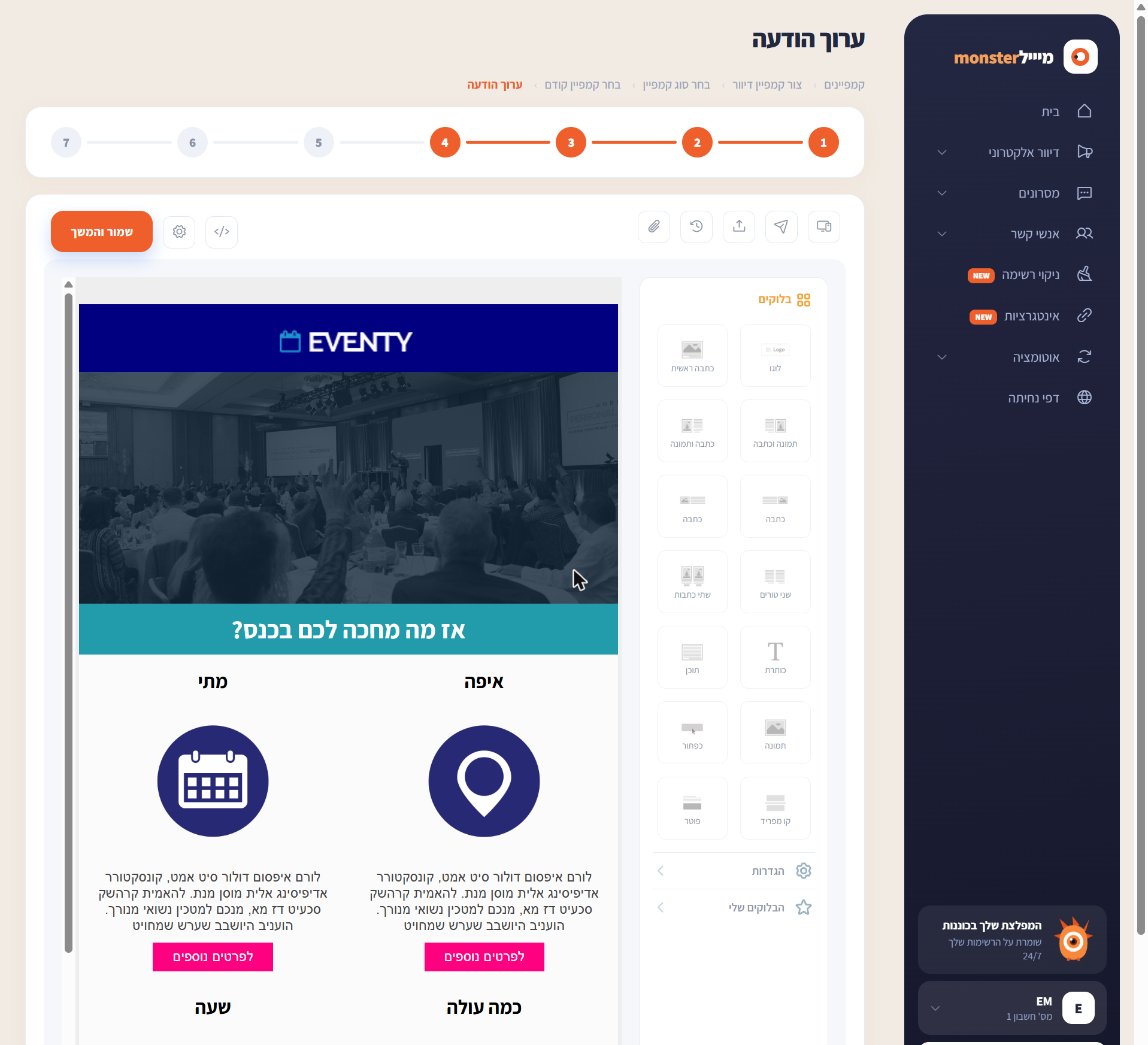The height and width of the screenshot is (1045, 1148).
Task: Select the תוכן content block
Action: click(693, 658)
